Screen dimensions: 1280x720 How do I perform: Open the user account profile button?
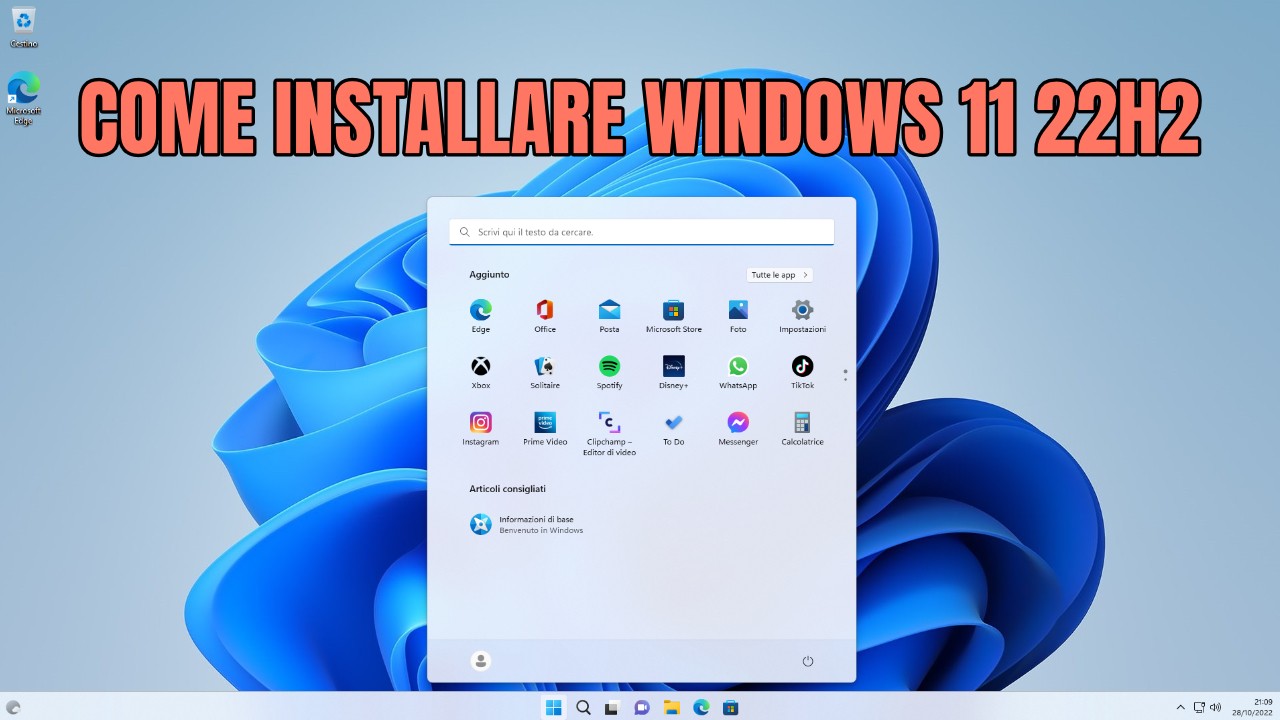(481, 660)
